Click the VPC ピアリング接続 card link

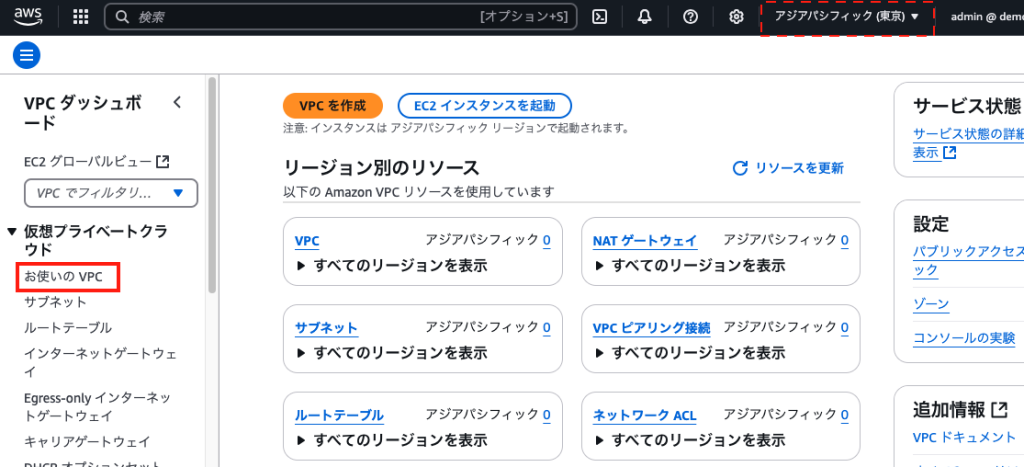point(651,328)
